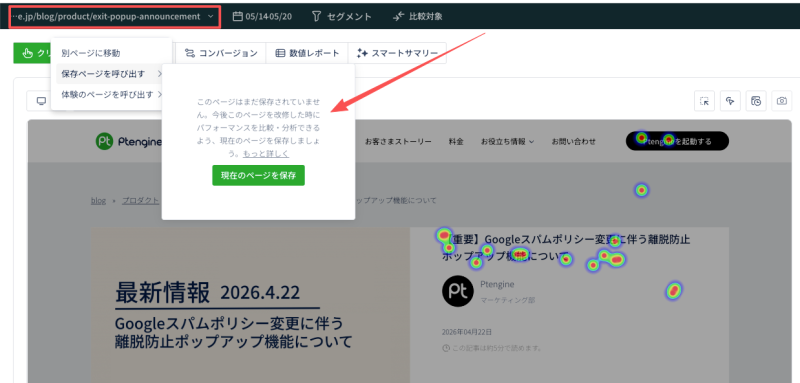This screenshot has width=800, height=383.
Task: Expand the page URL dropdown
Action: coord(115,16)
